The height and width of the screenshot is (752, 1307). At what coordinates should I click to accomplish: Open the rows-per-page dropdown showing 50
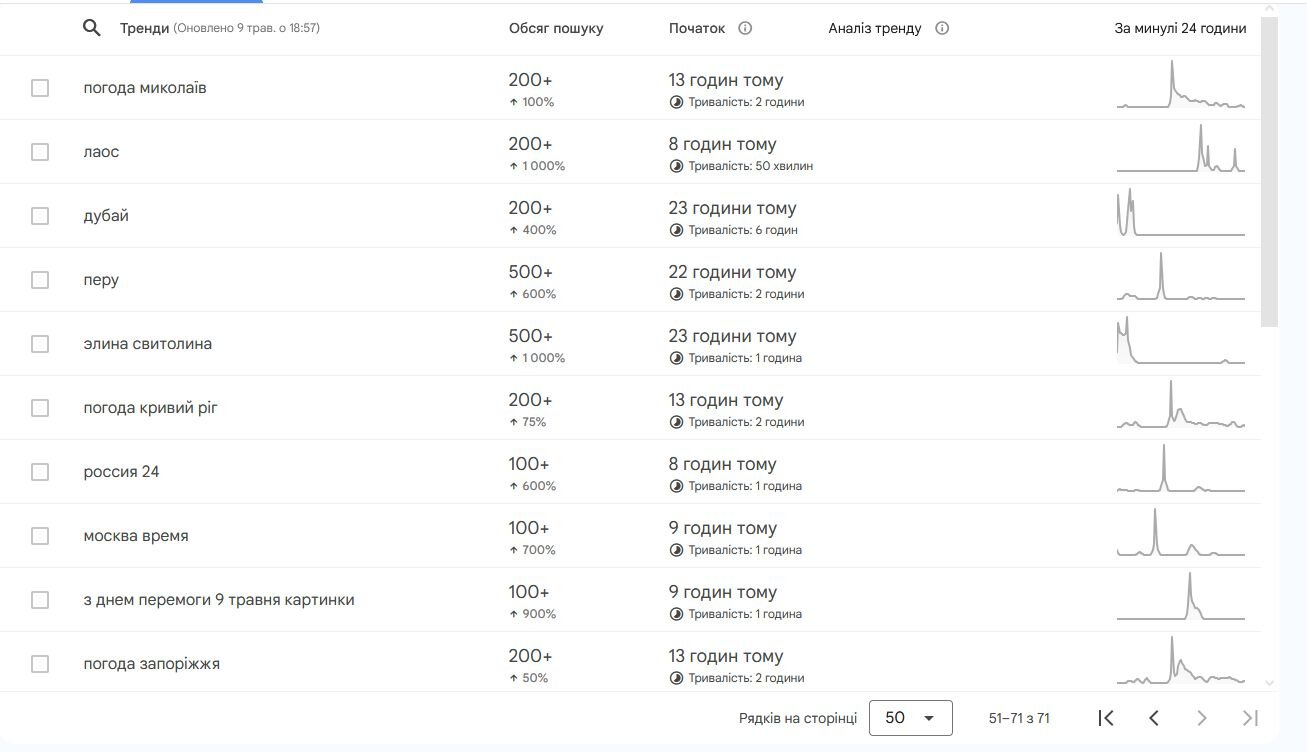click(x=910, y=718)
